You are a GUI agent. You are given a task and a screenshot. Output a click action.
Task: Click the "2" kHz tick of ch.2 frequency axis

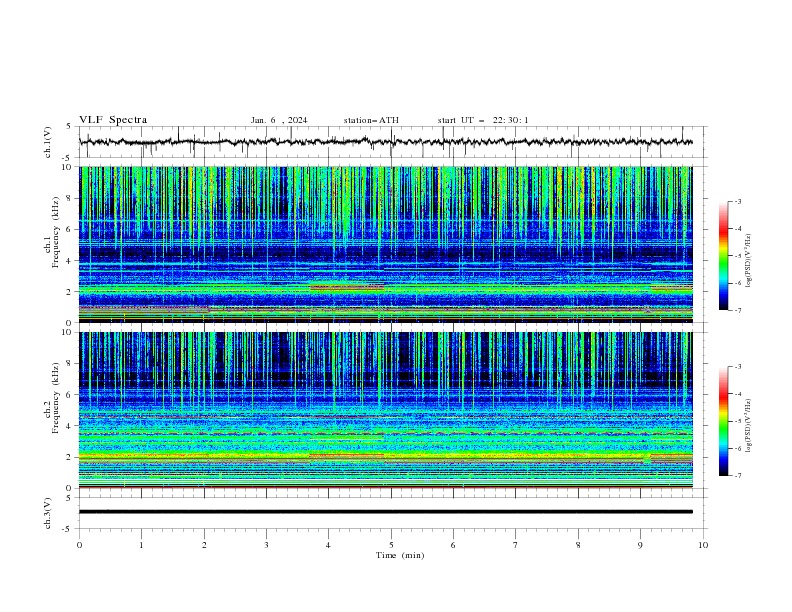click(70, 457)
